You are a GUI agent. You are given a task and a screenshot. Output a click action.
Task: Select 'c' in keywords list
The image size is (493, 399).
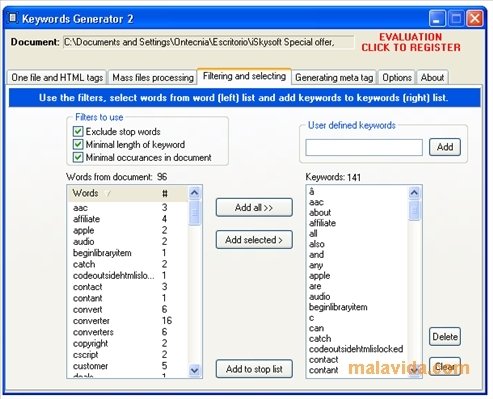coord(311,318)
